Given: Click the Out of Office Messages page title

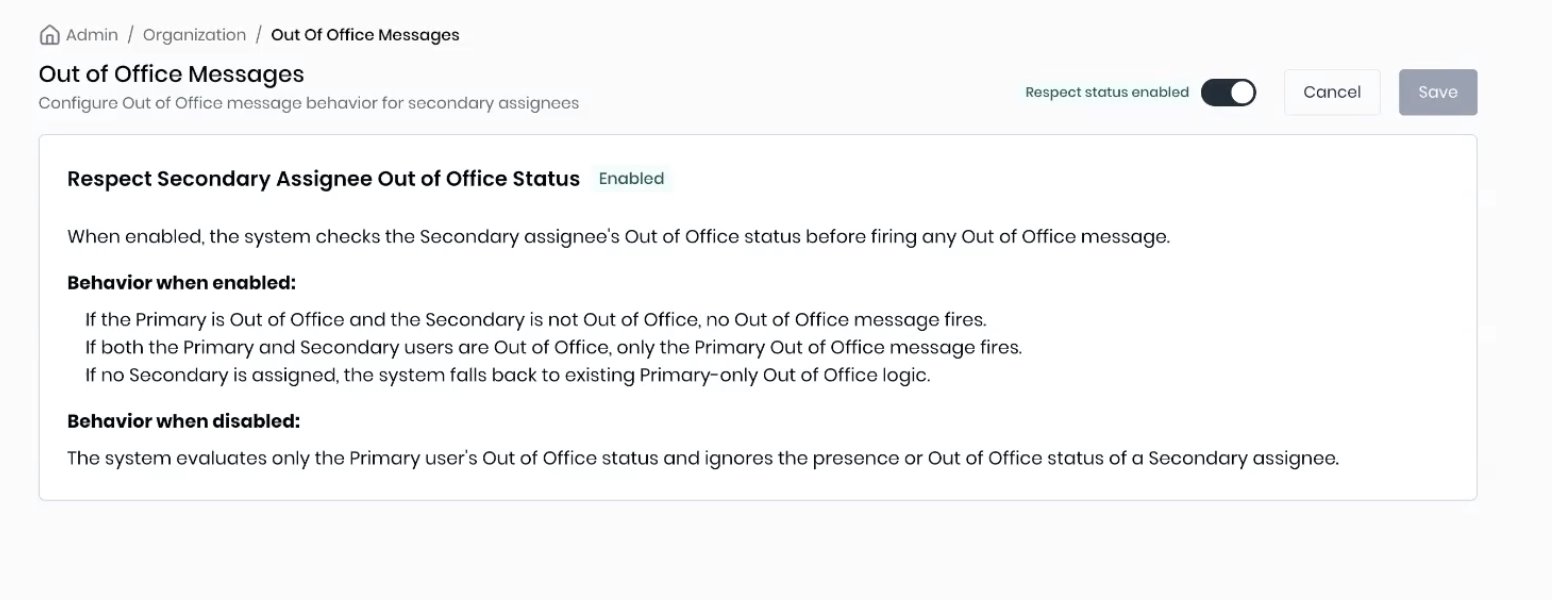Looking at the screenshot, I should (171, 73).
